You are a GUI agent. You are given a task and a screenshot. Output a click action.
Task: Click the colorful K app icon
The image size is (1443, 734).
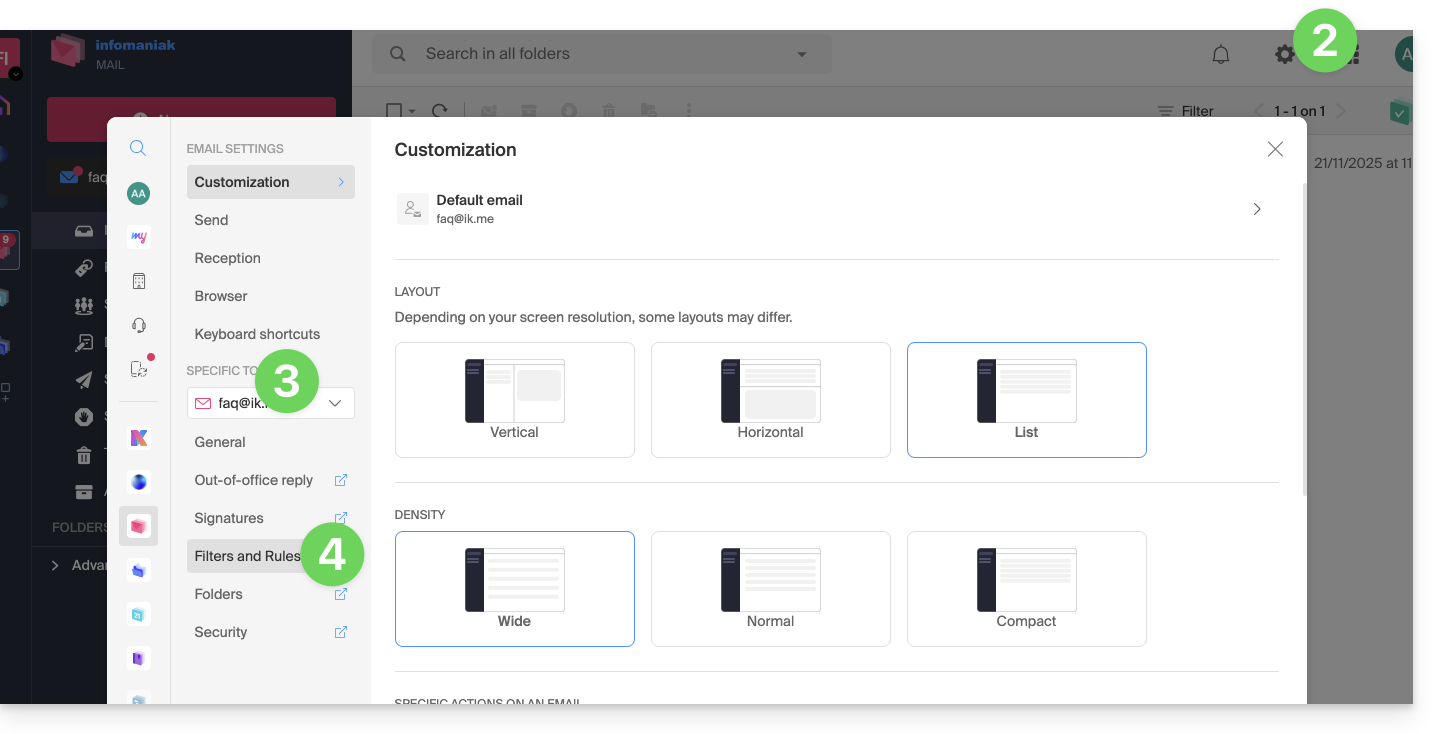pos(138,438)
